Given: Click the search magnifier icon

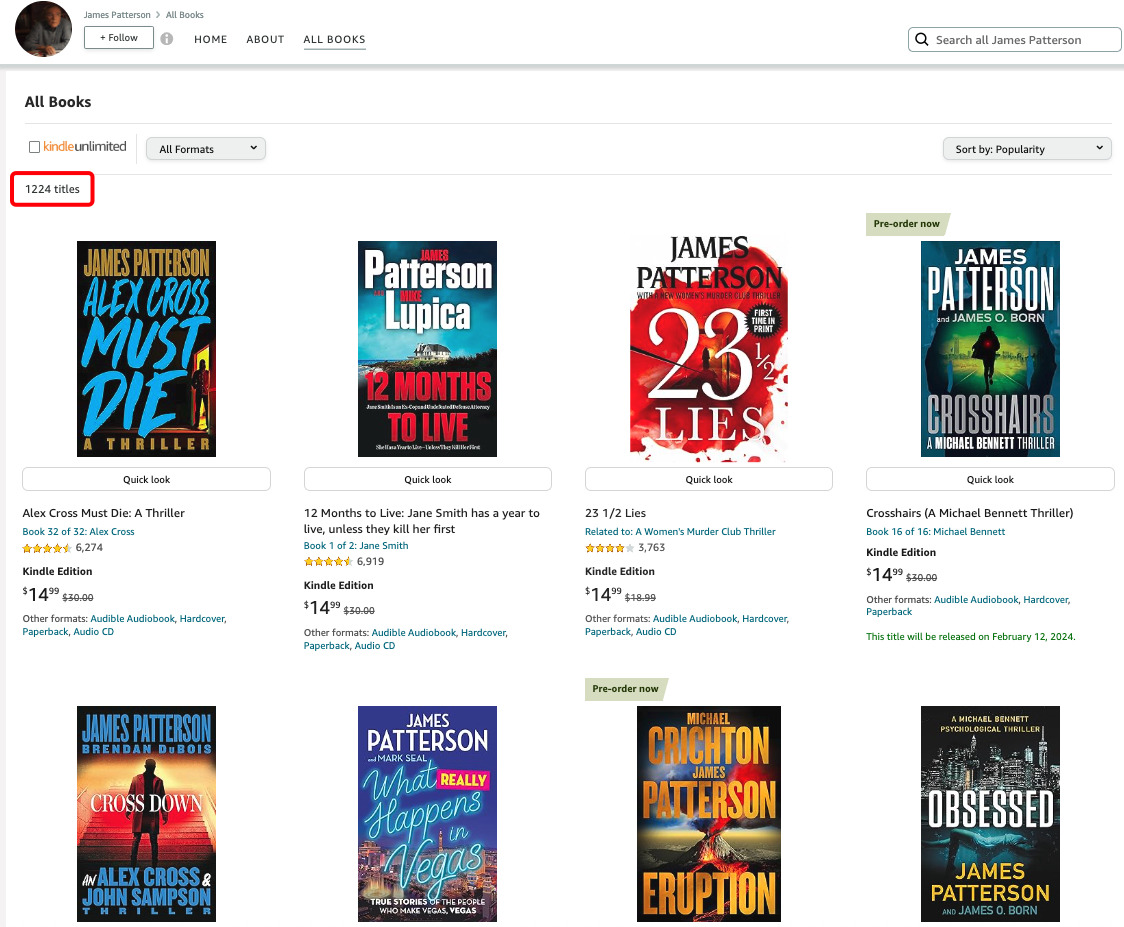Looking at the screenshot, I should (x=922, y=39).
